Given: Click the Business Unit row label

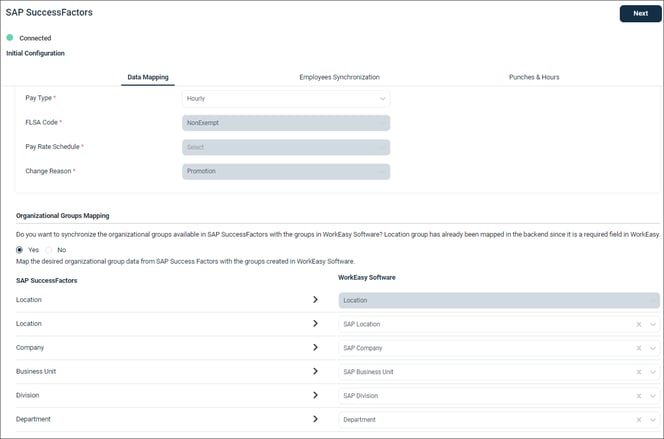Looking at the screenshot, I should (36, 371).
